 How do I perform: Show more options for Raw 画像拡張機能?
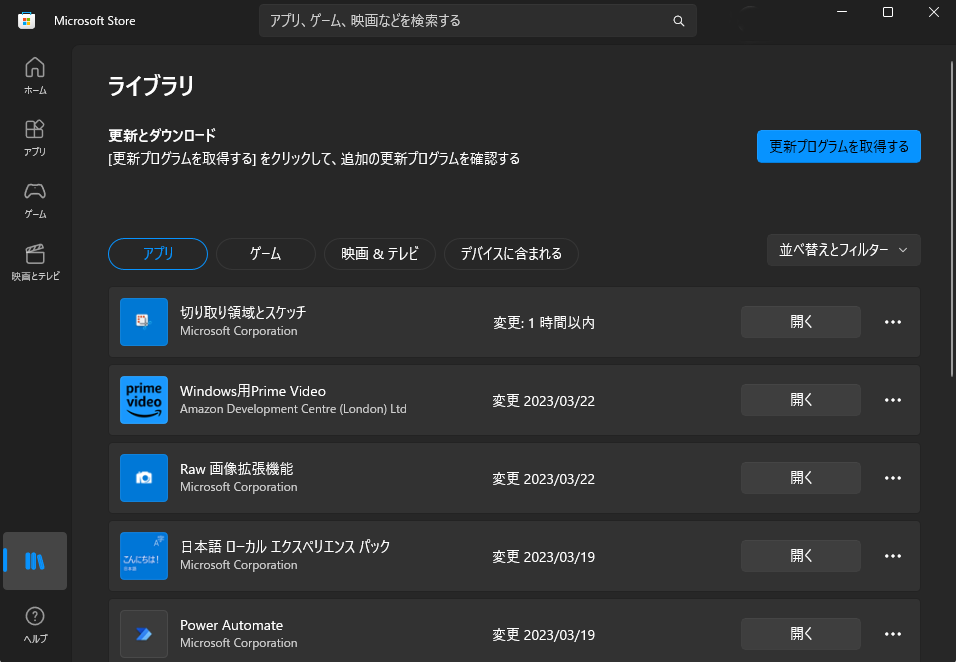point(893,478)
